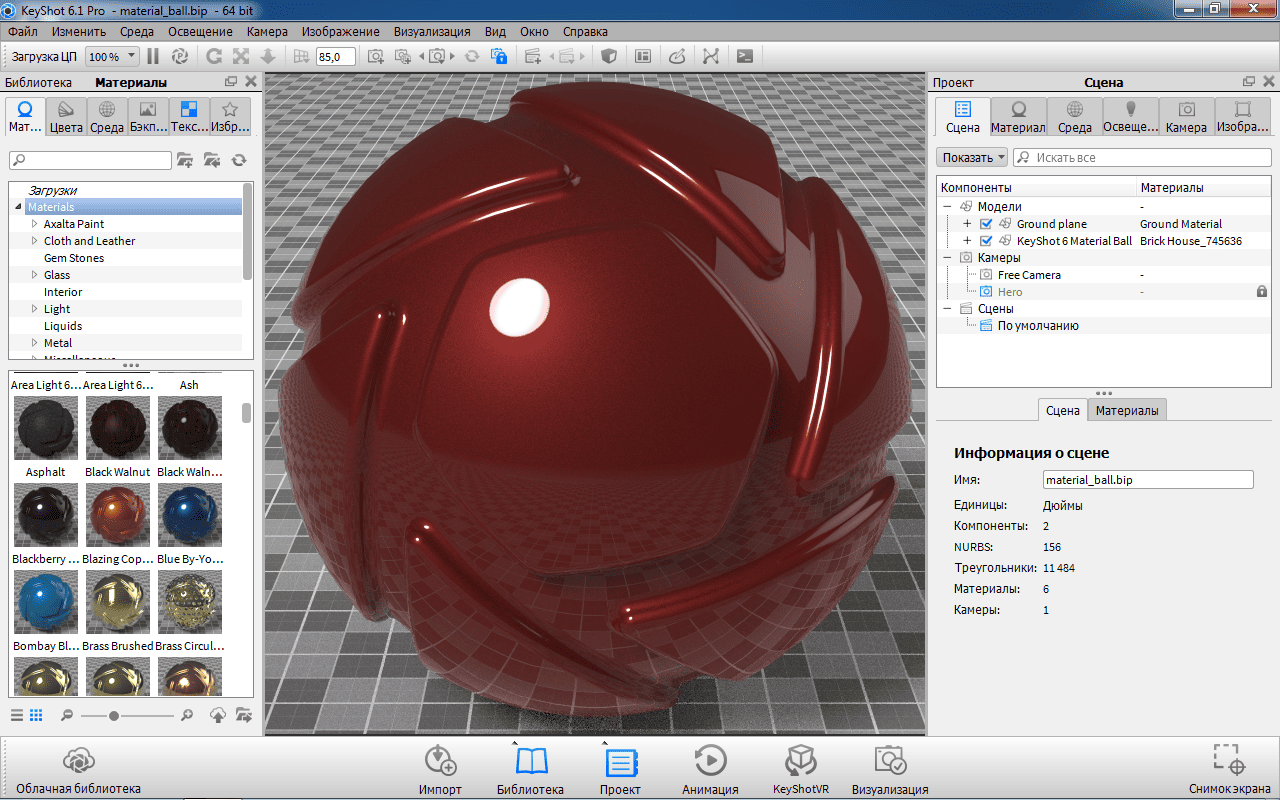This screenshot has width=1280, height=800.
Task: Open the Показать dropdown
Action: point(972,157)
